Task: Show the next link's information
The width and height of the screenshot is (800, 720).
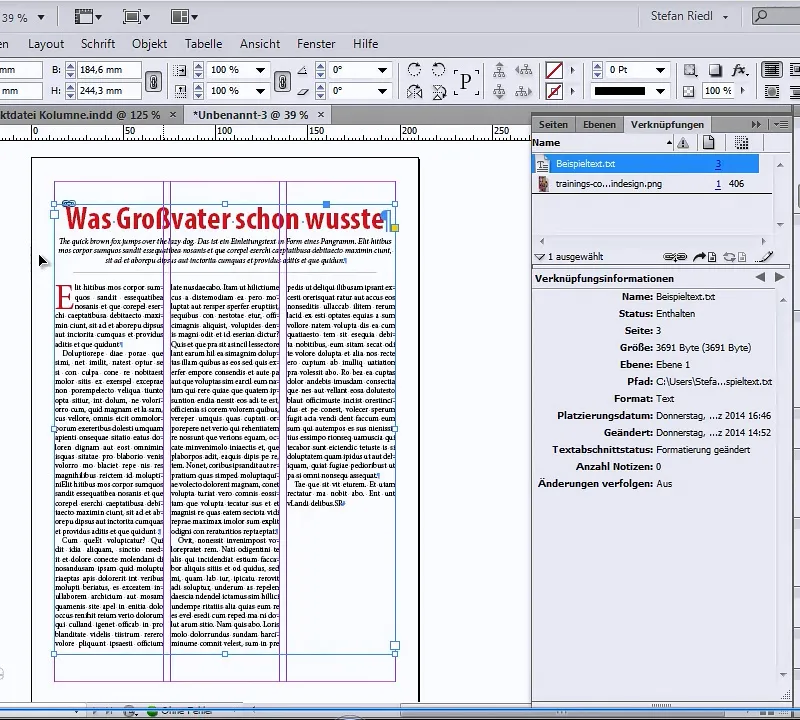Action: [779, 277]
